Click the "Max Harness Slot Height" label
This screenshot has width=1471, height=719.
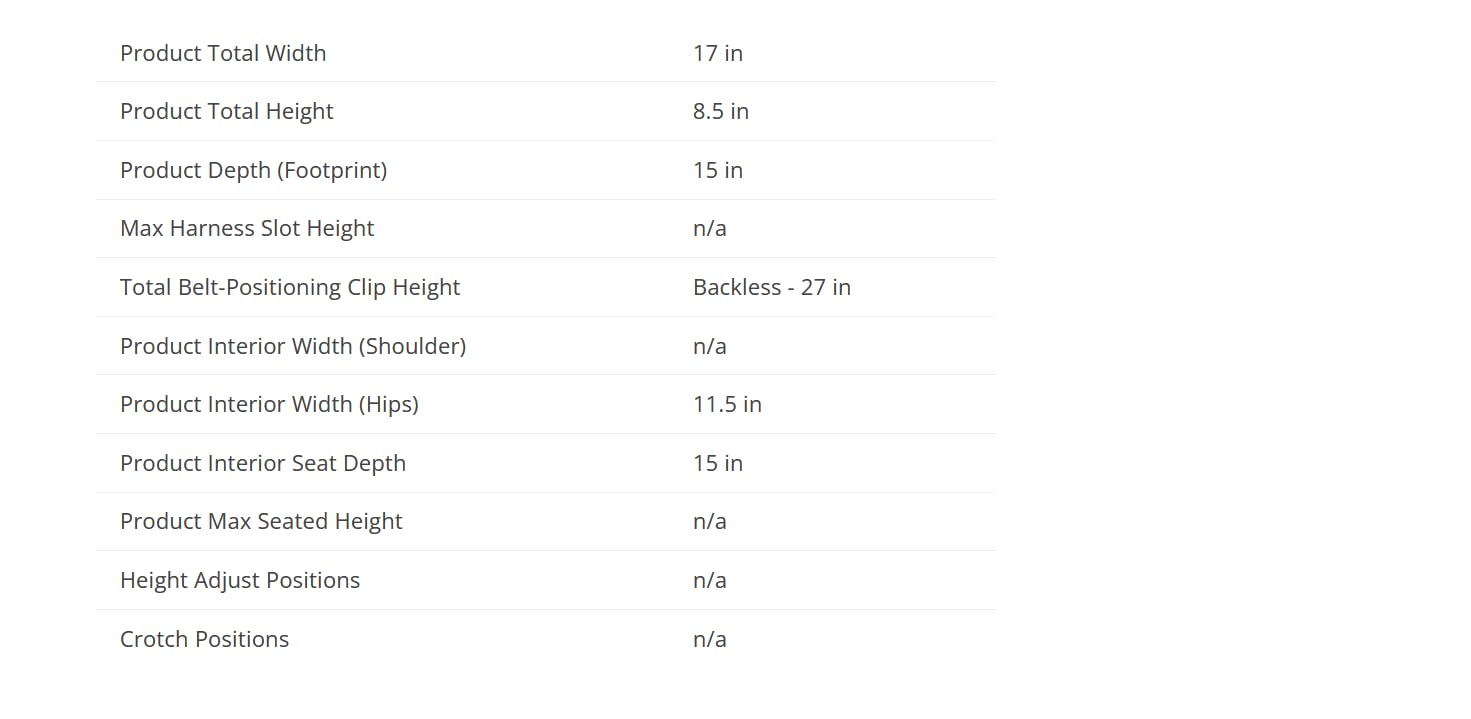pyautogui.click(x=247, y=228)
